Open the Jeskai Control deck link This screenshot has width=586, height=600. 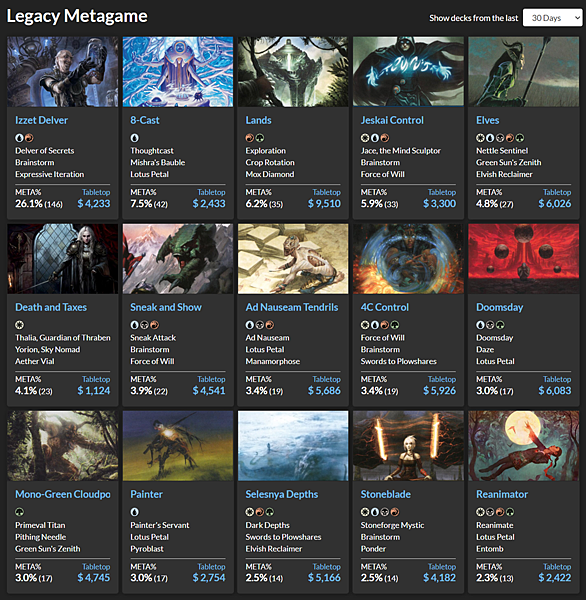pos(392,120)
